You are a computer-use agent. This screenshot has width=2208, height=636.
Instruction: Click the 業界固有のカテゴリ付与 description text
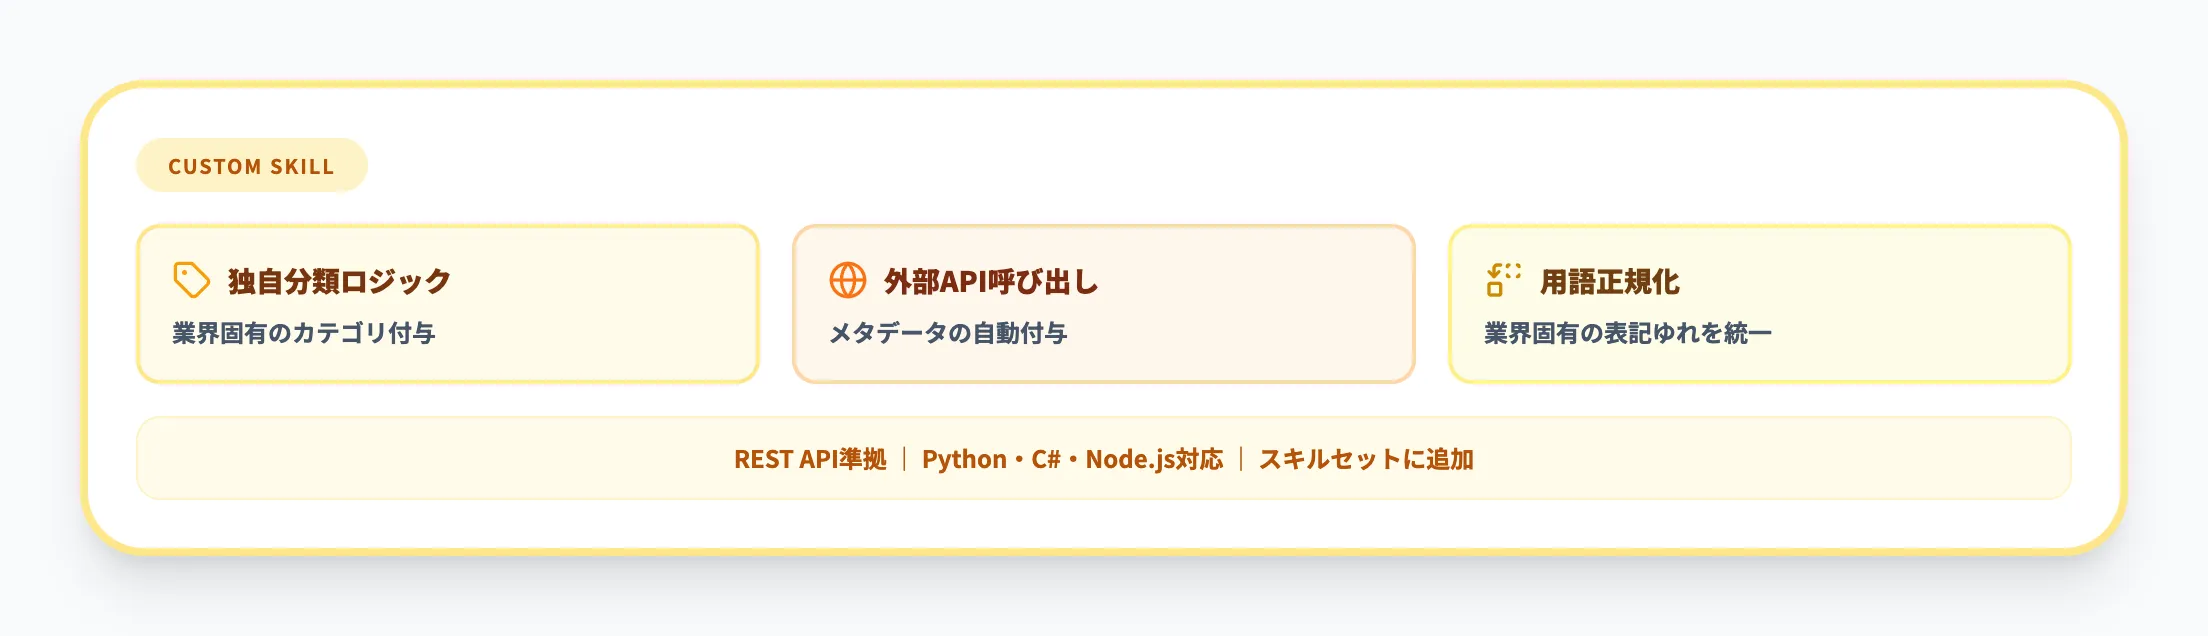click(303, 333)
